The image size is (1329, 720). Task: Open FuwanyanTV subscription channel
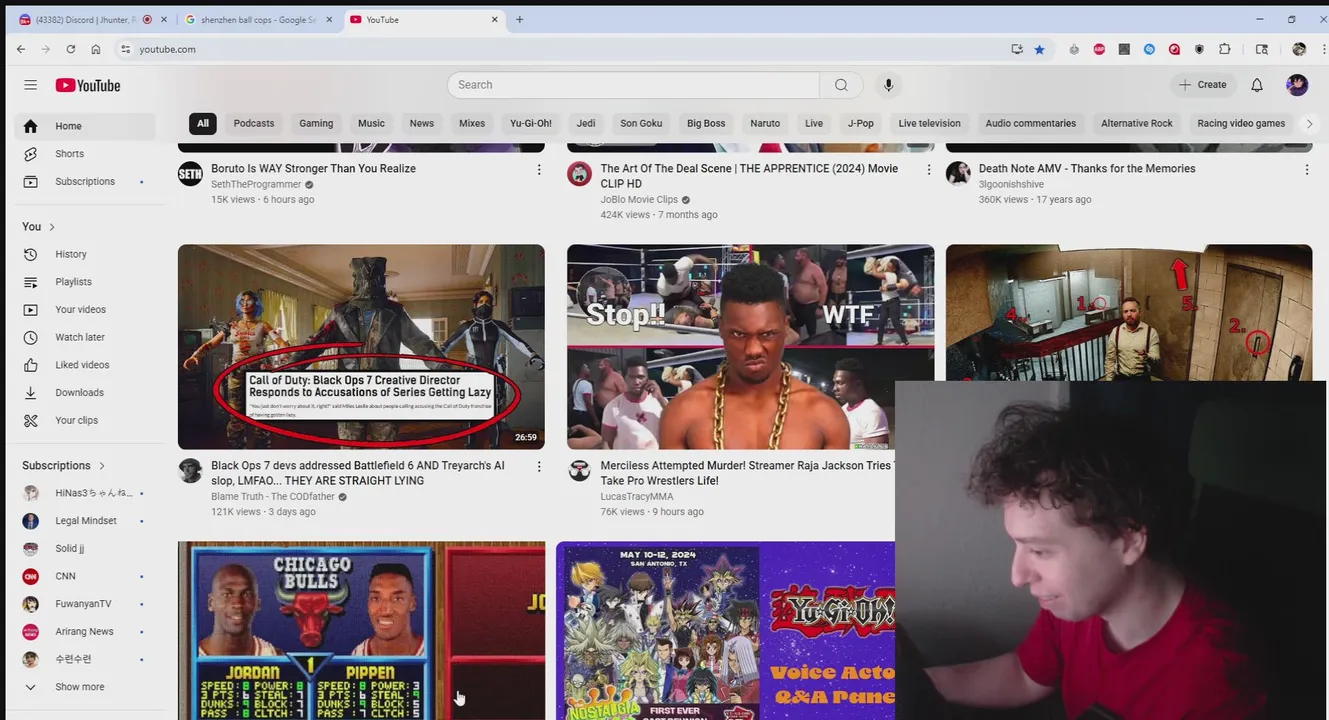click(85, 604)
